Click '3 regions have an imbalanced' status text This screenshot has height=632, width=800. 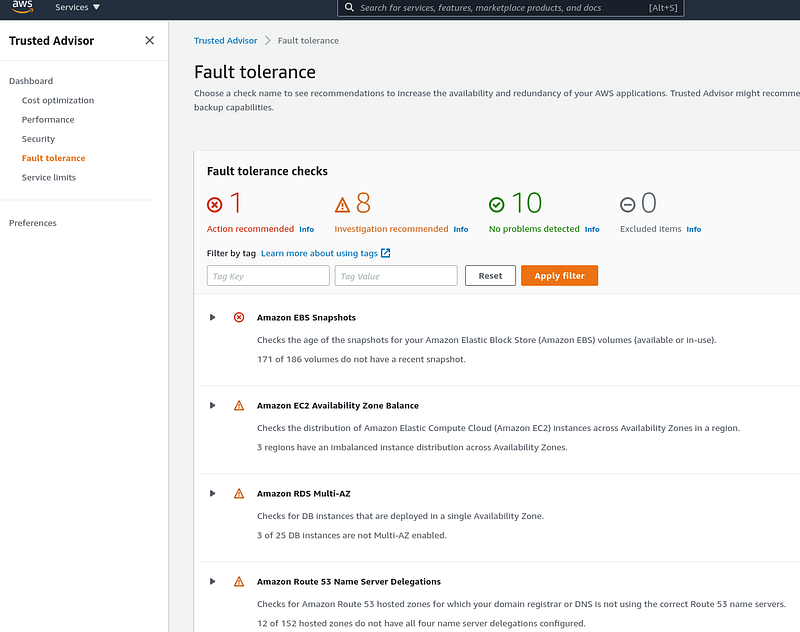tap(412, 447)
